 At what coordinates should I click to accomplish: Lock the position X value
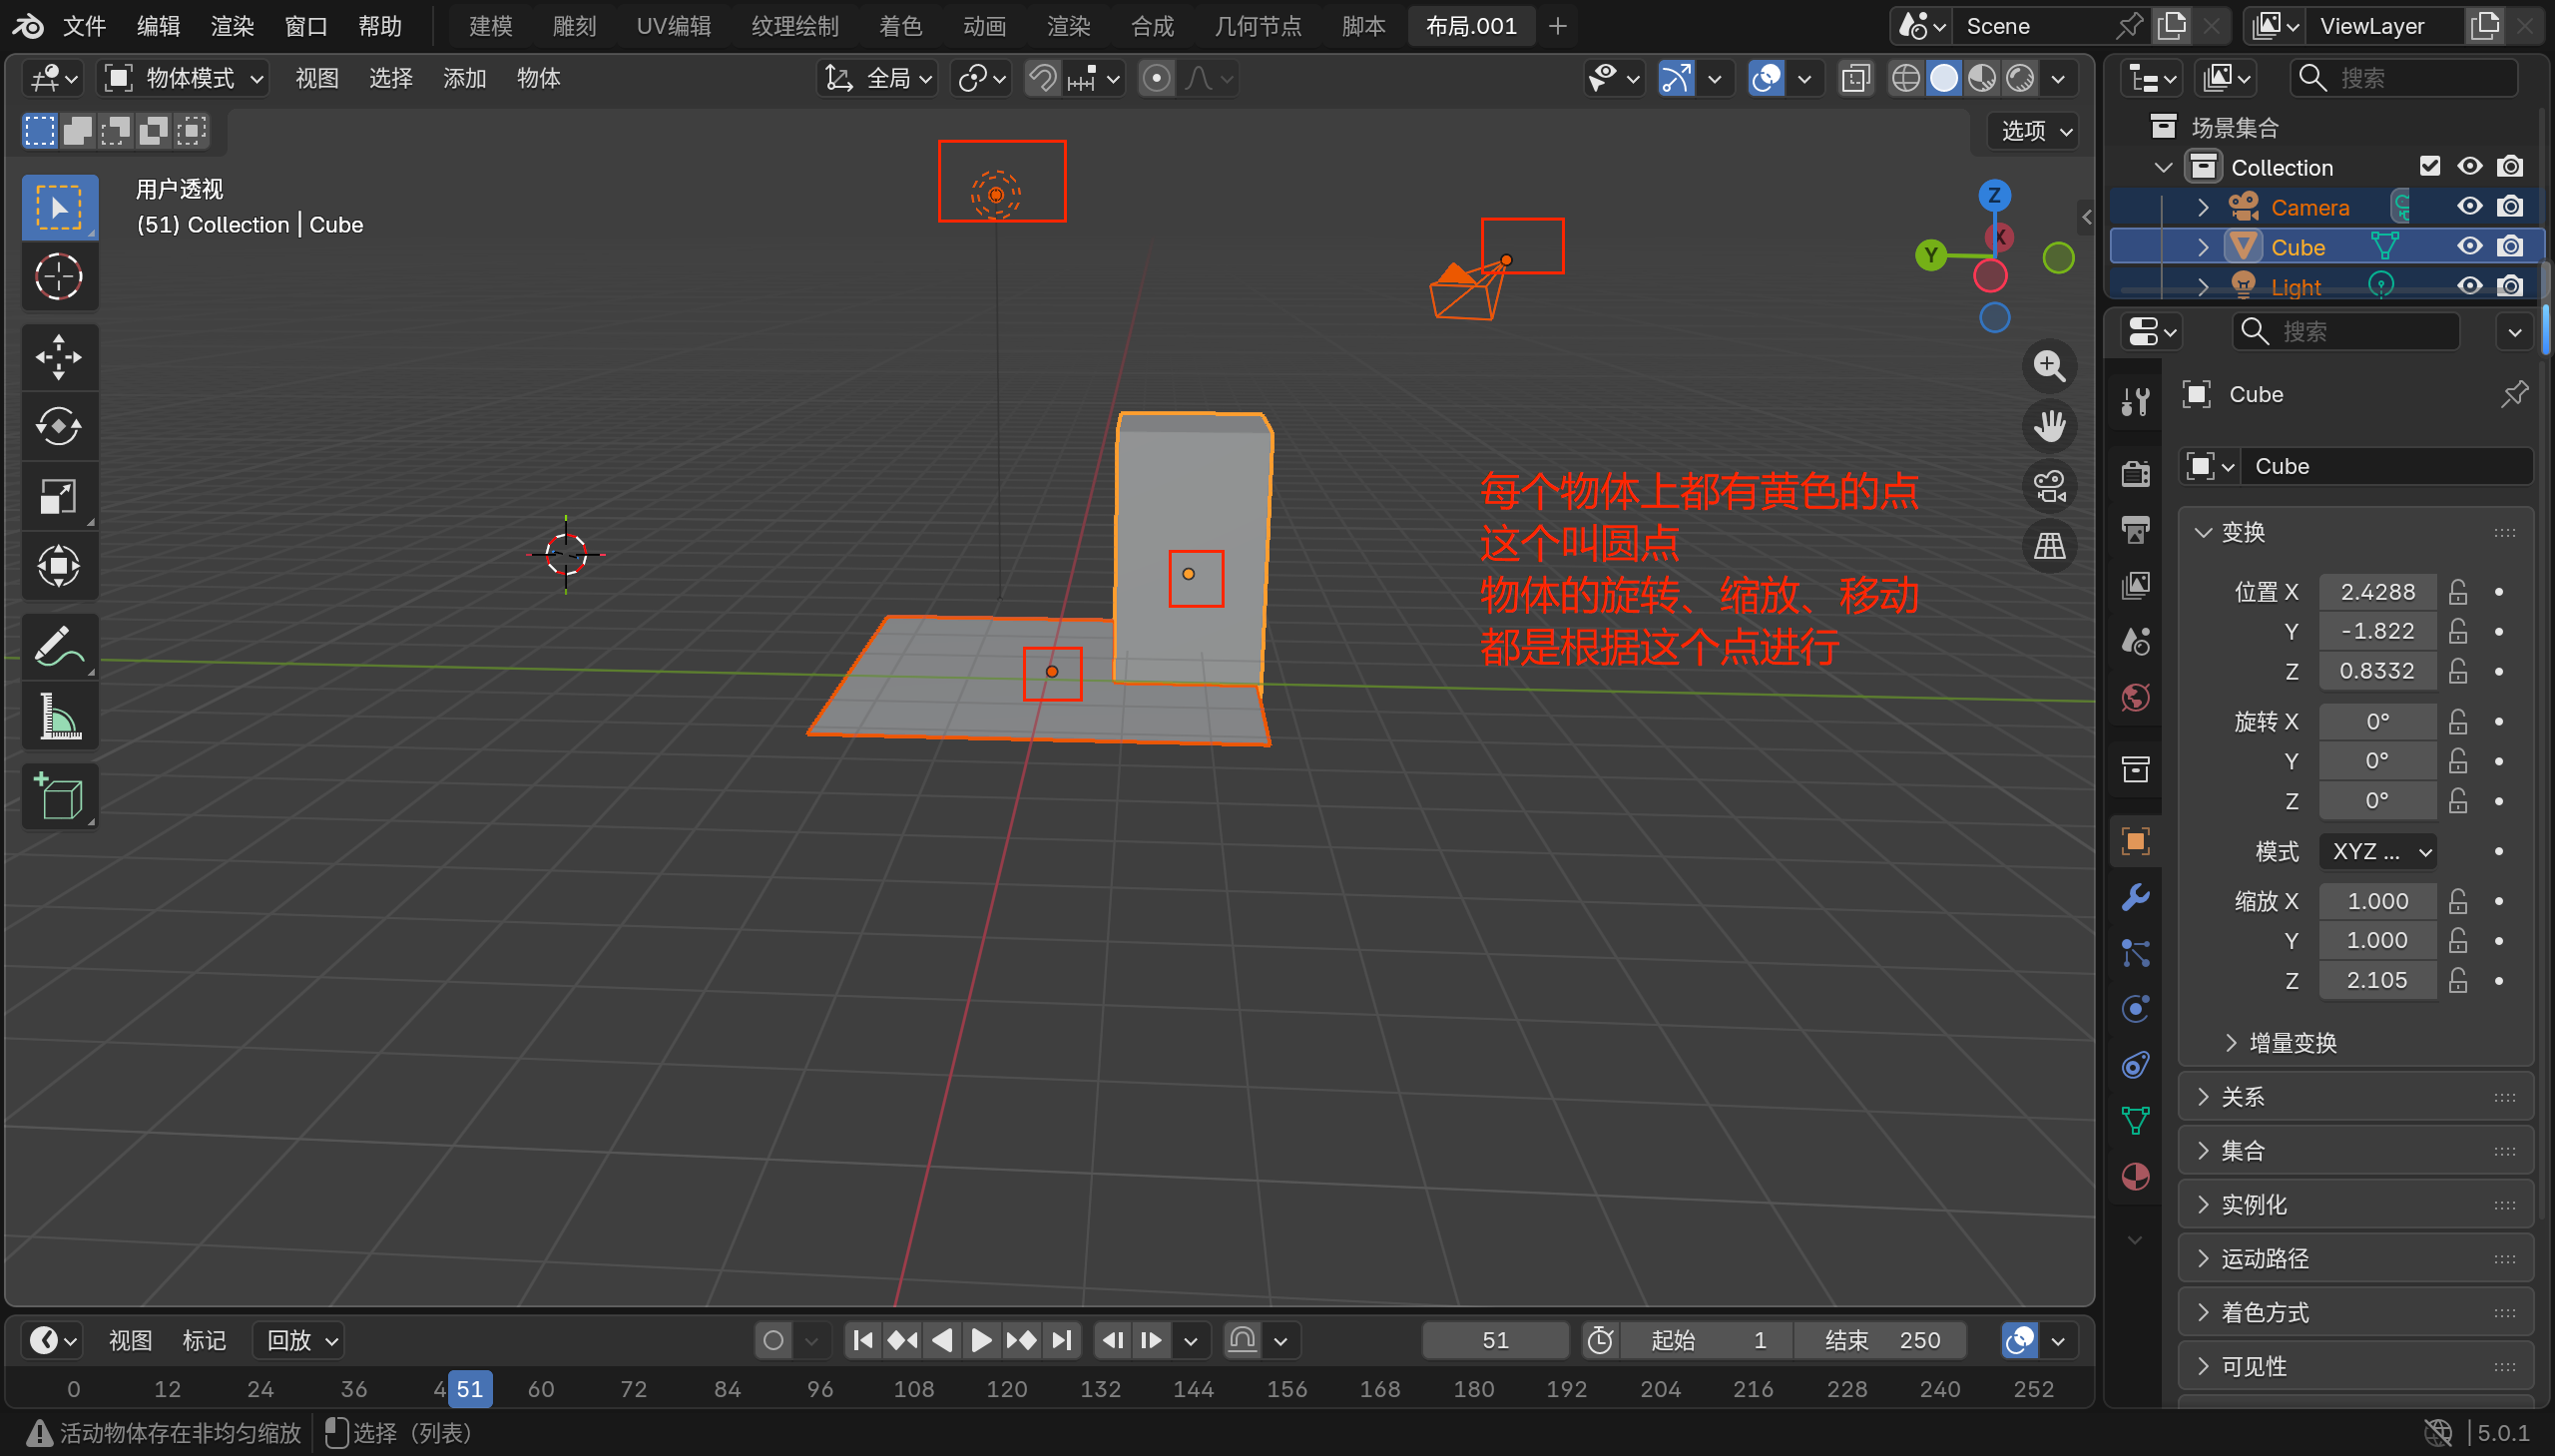[x=2458, y=592]
